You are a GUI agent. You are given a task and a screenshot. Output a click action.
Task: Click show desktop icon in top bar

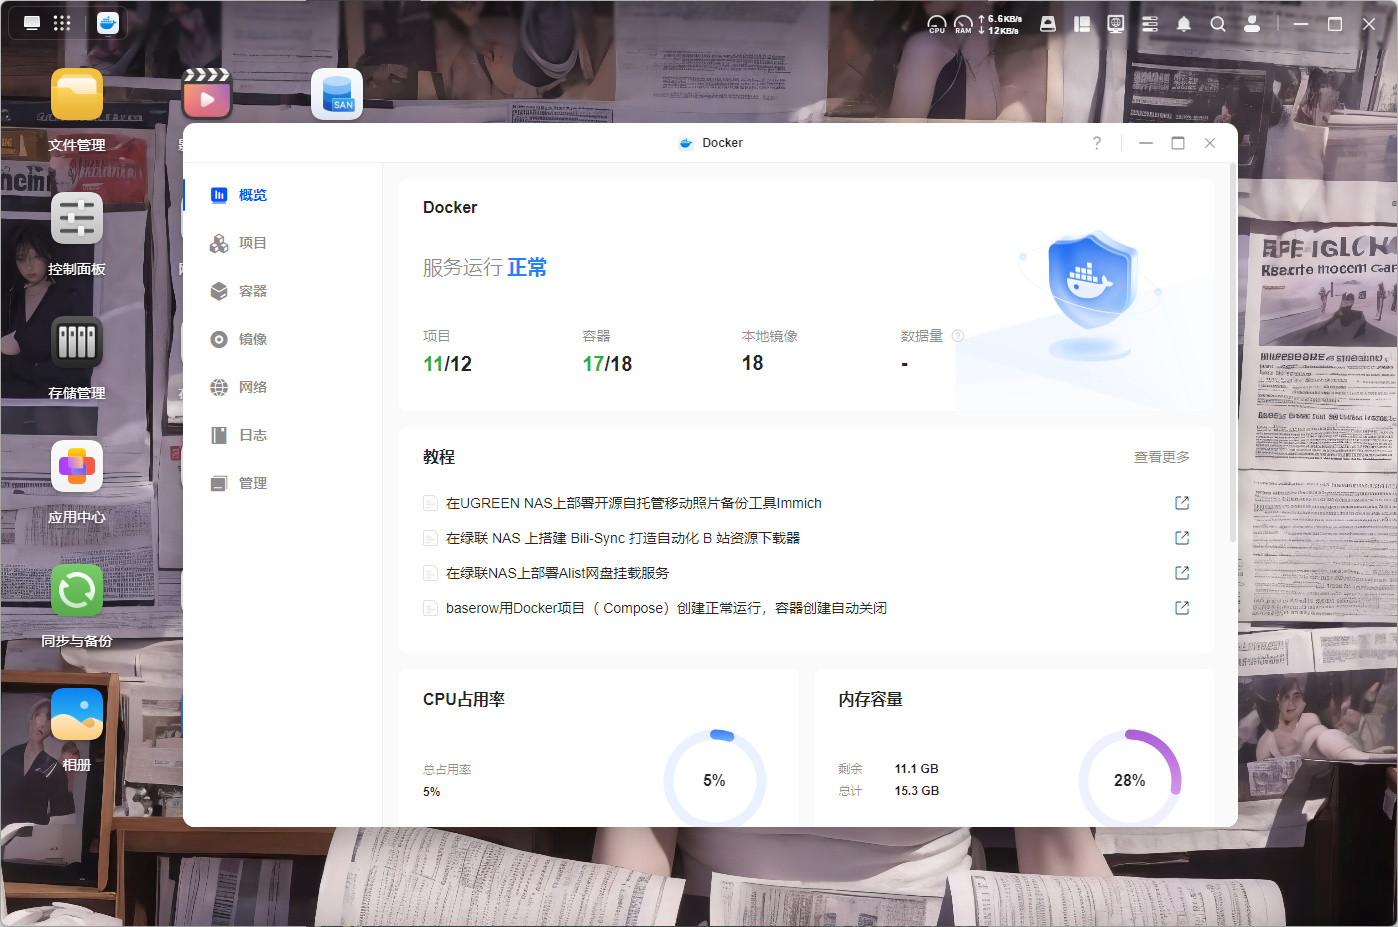[32, 23]
